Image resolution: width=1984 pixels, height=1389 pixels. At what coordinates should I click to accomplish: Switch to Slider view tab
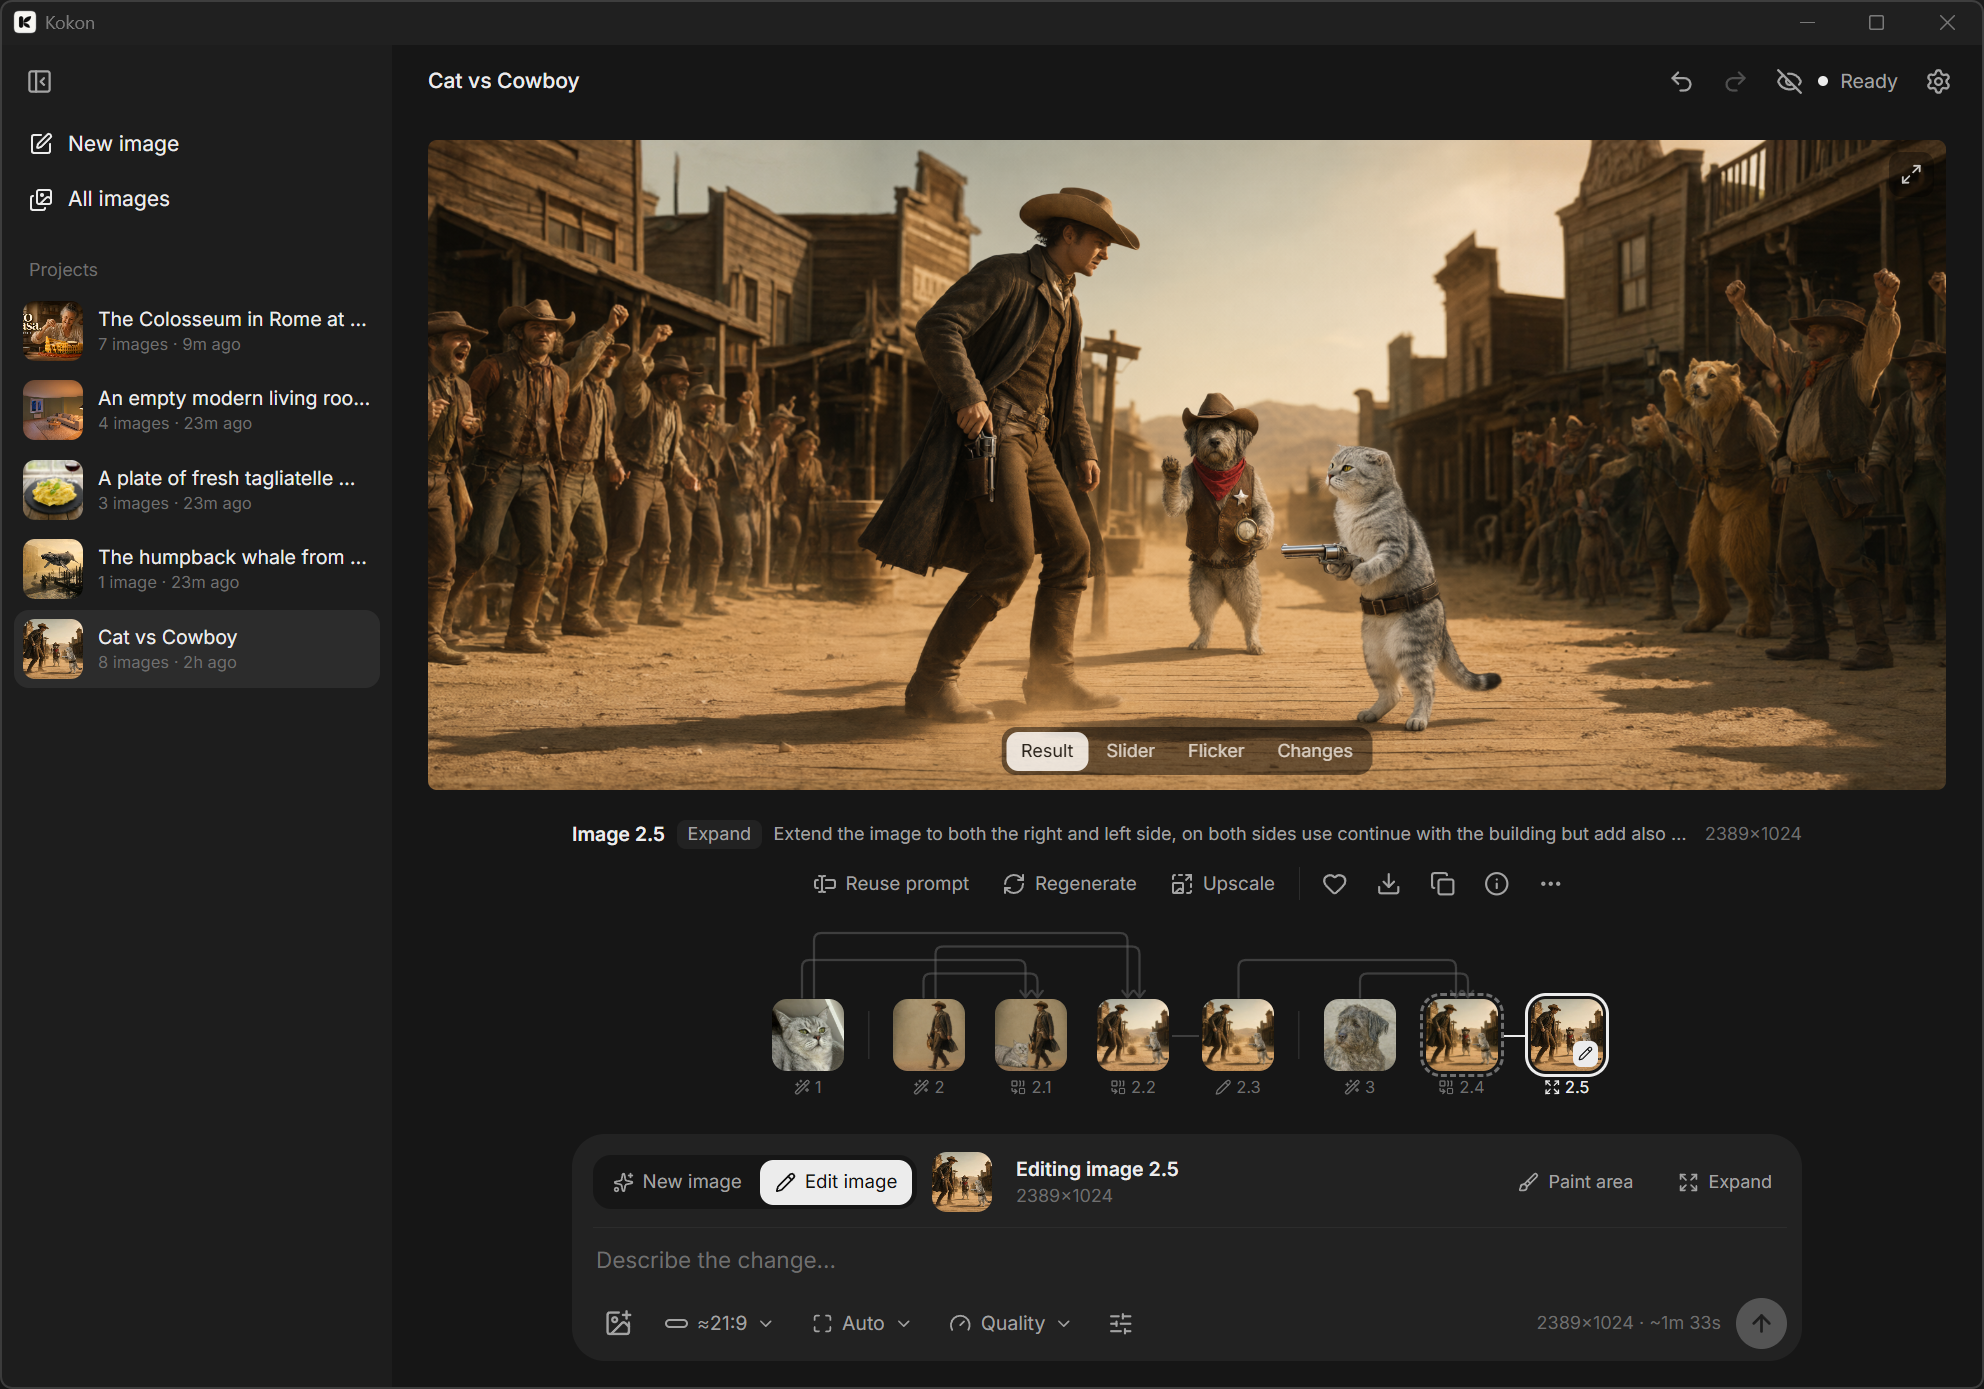coord(1130,751)
